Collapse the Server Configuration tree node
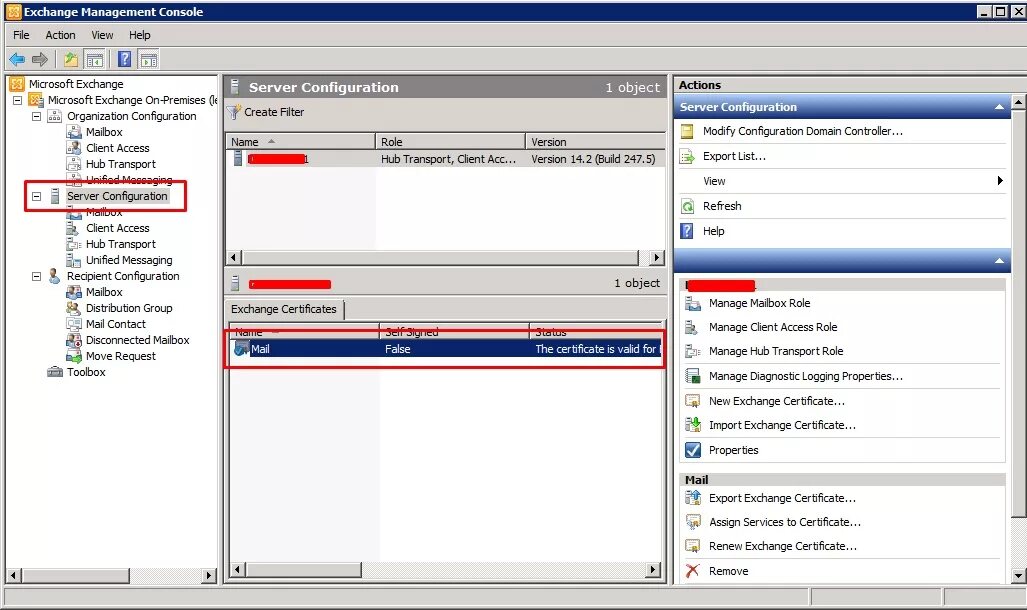This screenshot has height=610, width=1027. coord(37,197)
